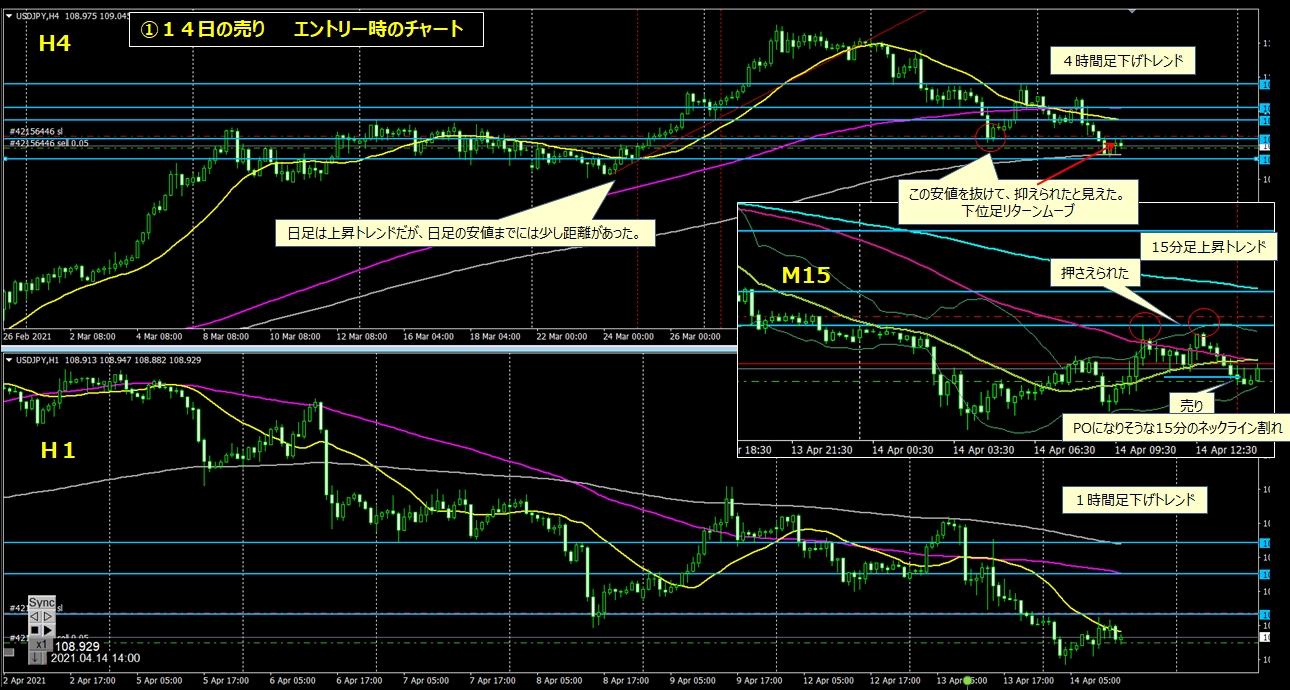Click the '13 Apr 21:30' label on M15 axis
The width and height of the screenshot is (1290, 690).
click(x=824, y=450)
